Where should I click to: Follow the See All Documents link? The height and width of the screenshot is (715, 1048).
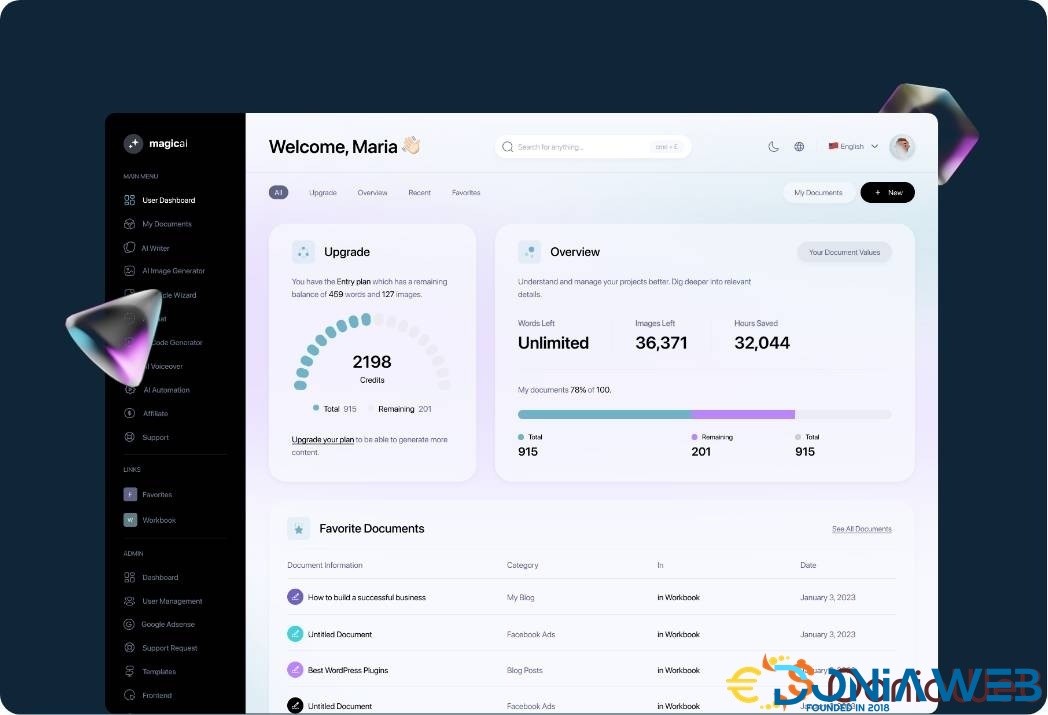[x=861, y=529]
